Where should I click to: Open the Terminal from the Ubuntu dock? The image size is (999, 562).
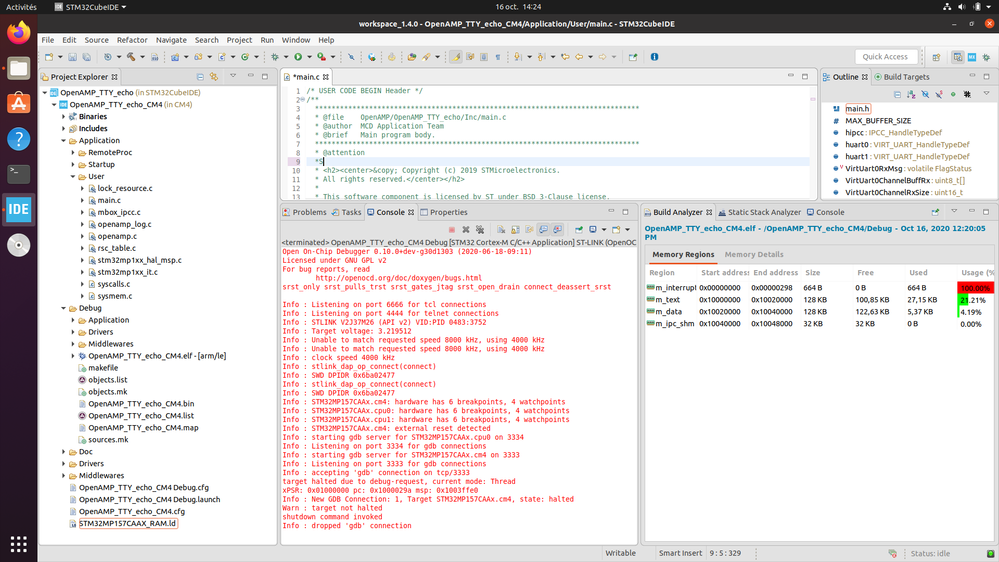point(18,174)
